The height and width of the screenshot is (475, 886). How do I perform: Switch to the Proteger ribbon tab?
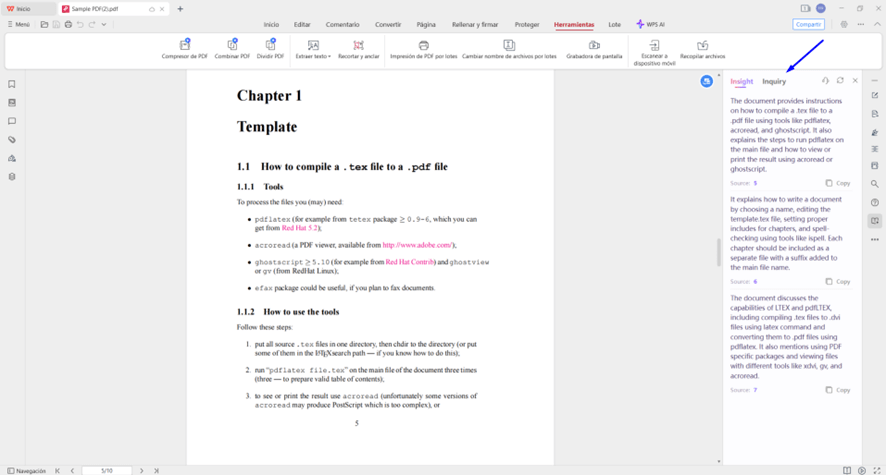[527, 24]
